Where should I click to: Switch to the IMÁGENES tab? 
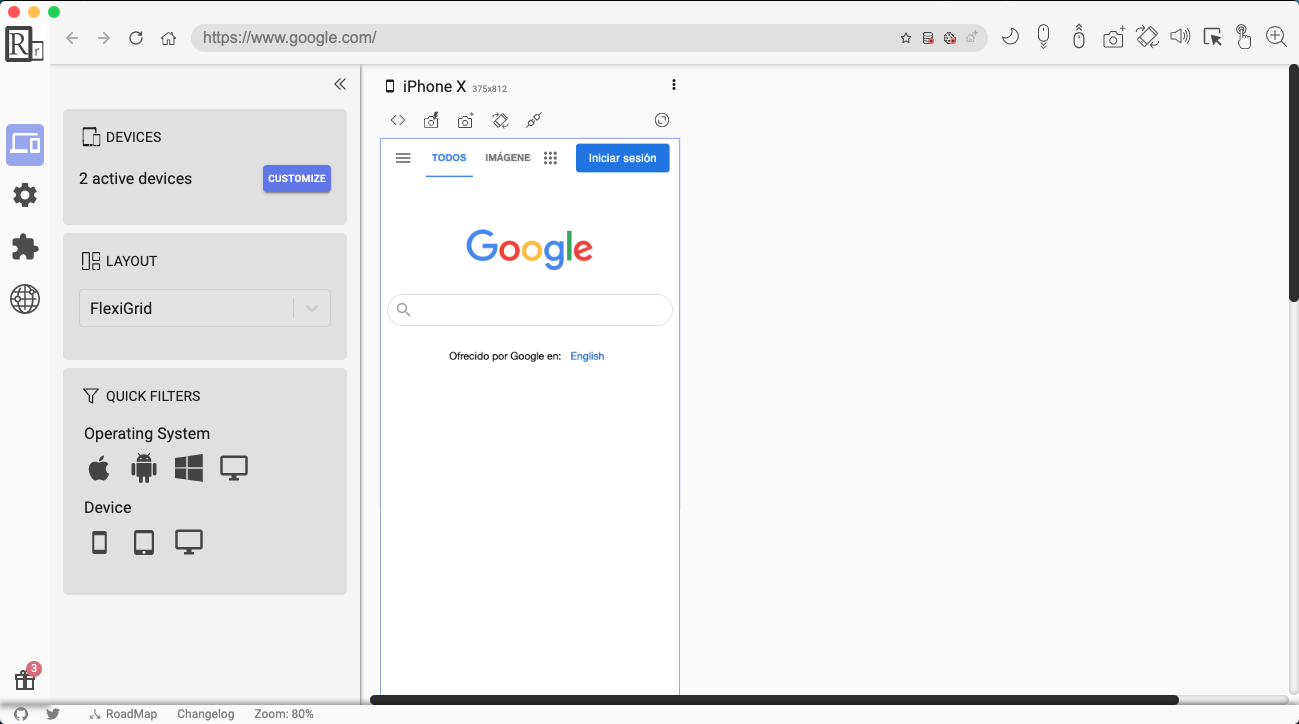pos(508,158)
